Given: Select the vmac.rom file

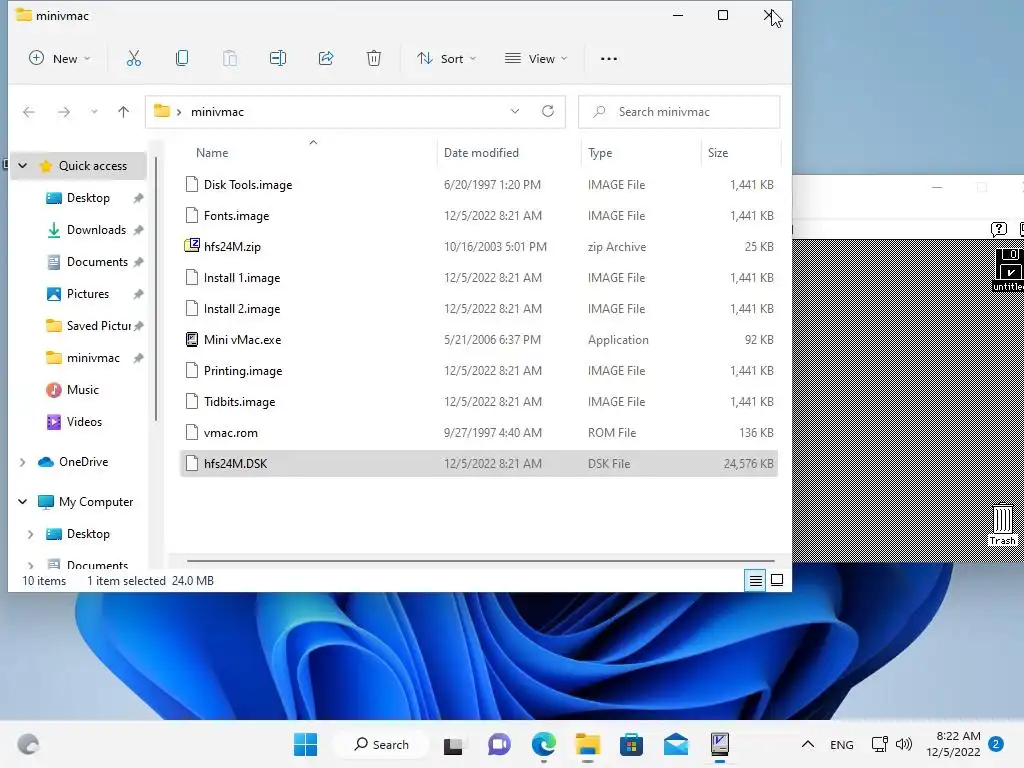Looking at the screenshot, I should click(479, 432).
